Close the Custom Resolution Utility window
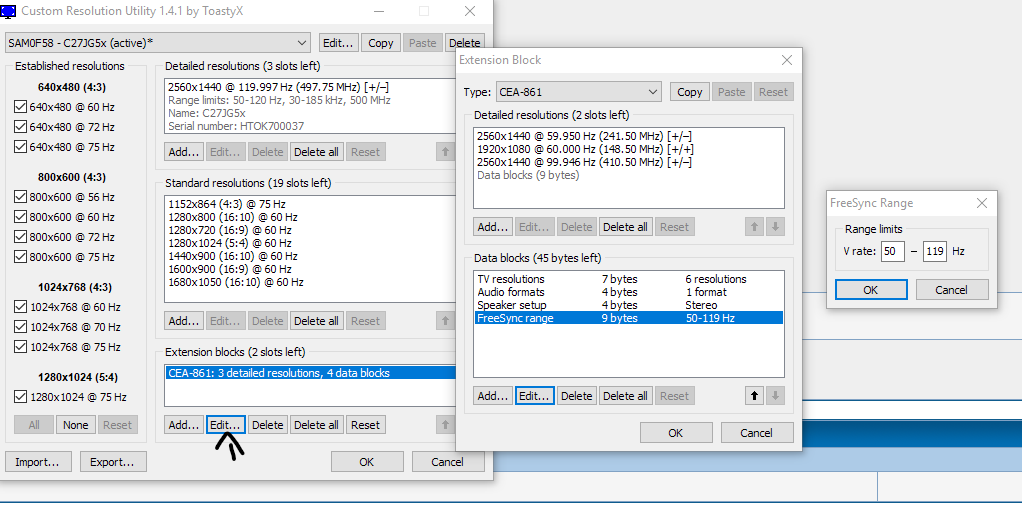The height and width of the screenshot is (519, 1022). (469, 12)
